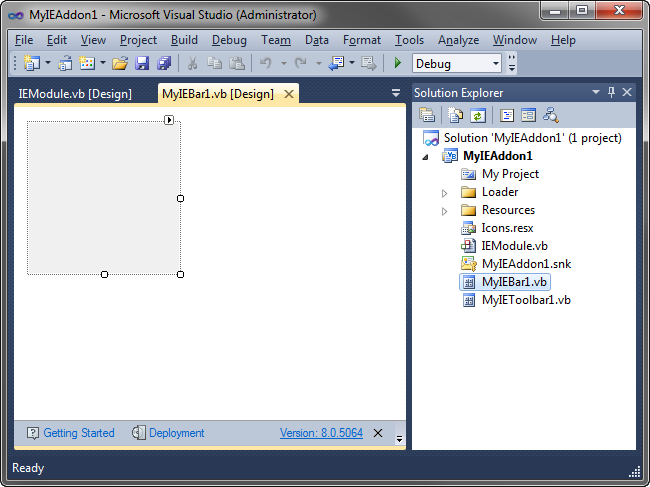Open the Data menu

coord(317,40)
